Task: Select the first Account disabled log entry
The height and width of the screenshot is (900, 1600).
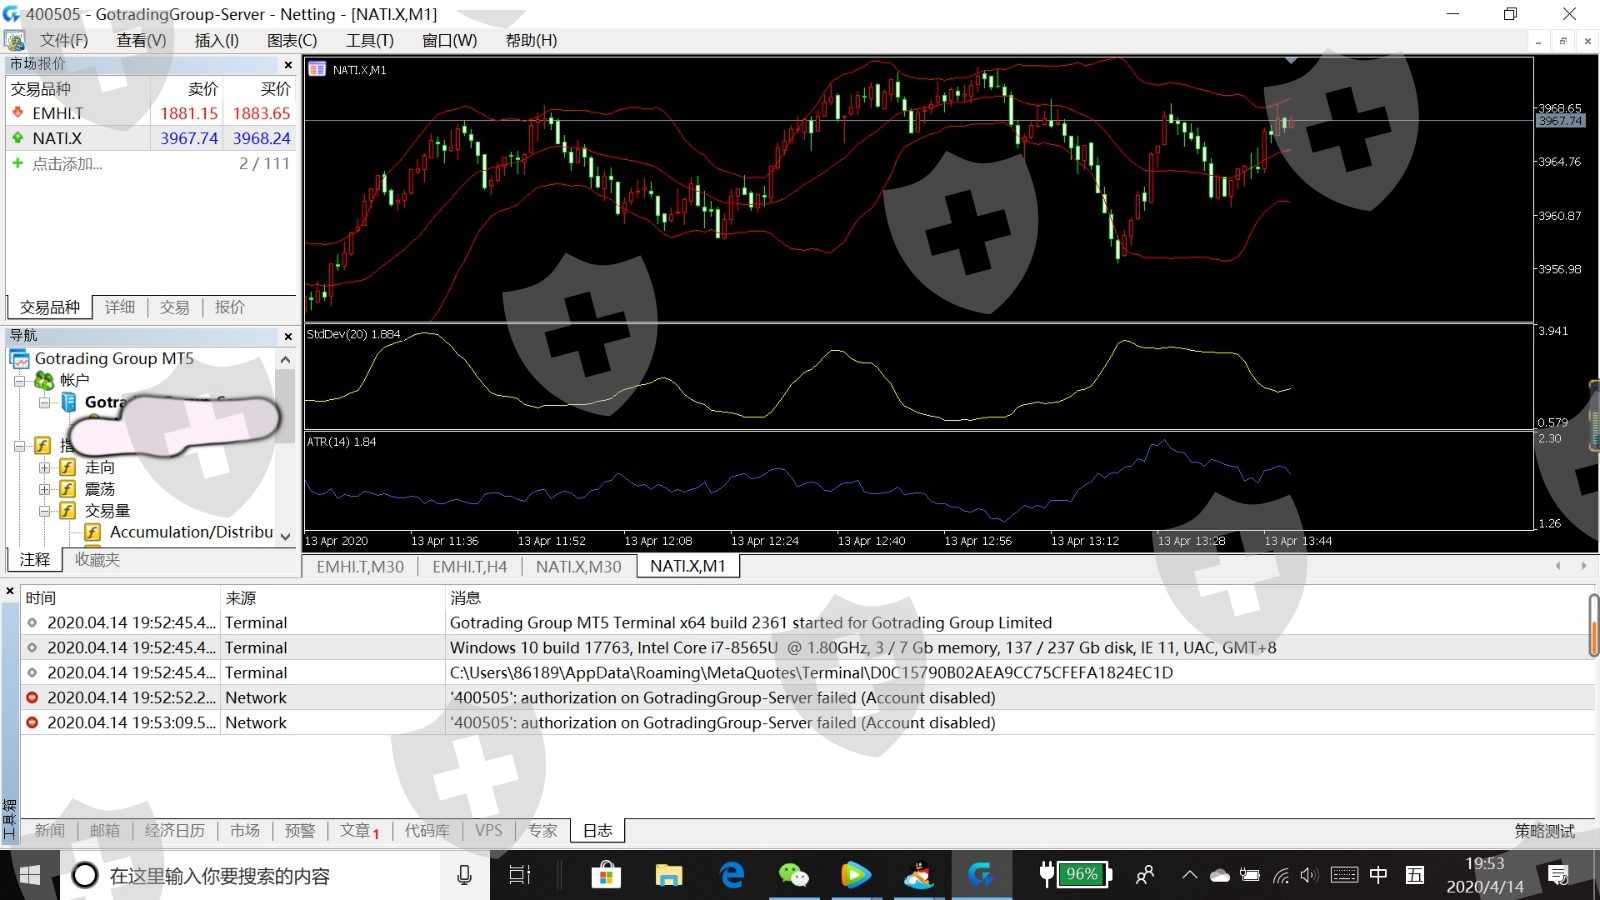Action: pos(720,697)
